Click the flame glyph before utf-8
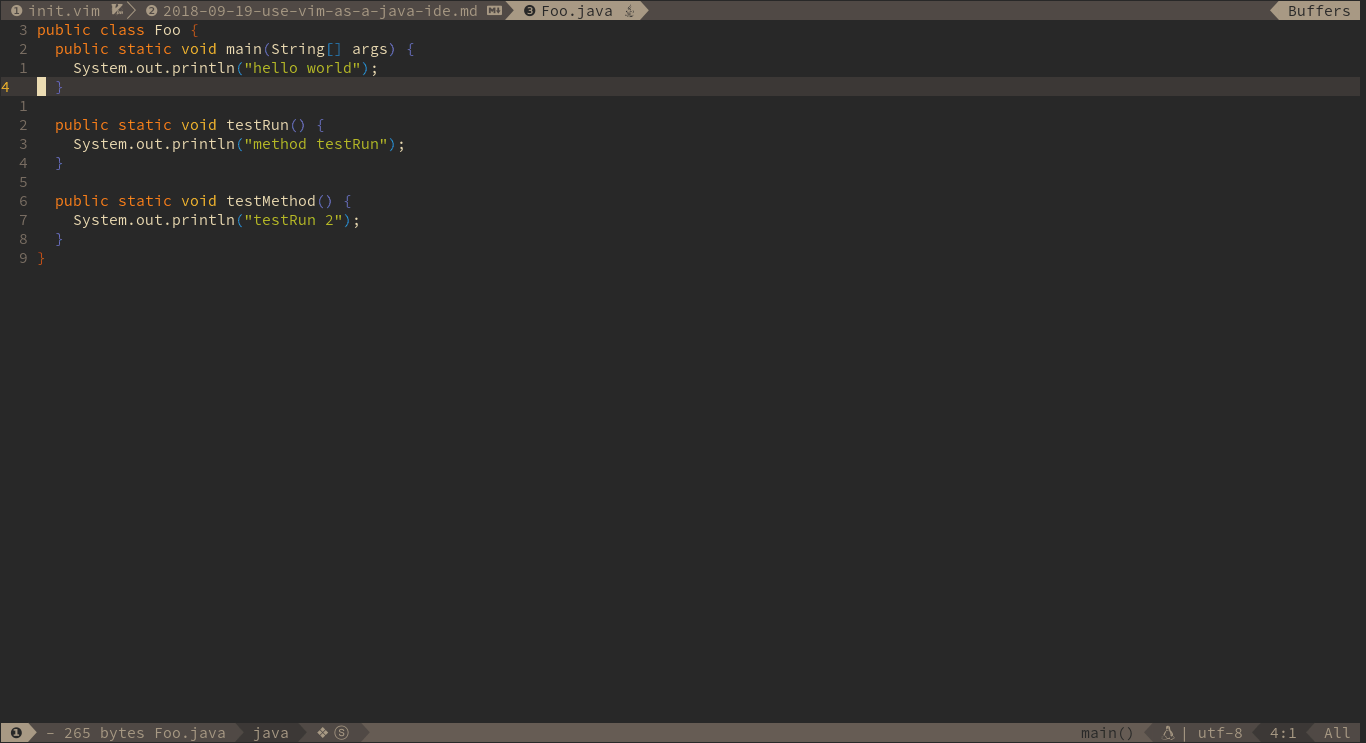Image resolution: width=1366 pixels, height=743 pixels. [x=1167, y=732]
